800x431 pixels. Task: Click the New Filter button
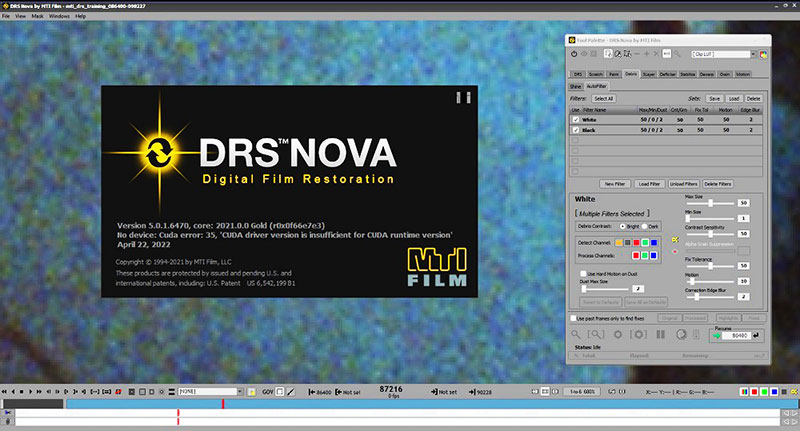(615, 184)
